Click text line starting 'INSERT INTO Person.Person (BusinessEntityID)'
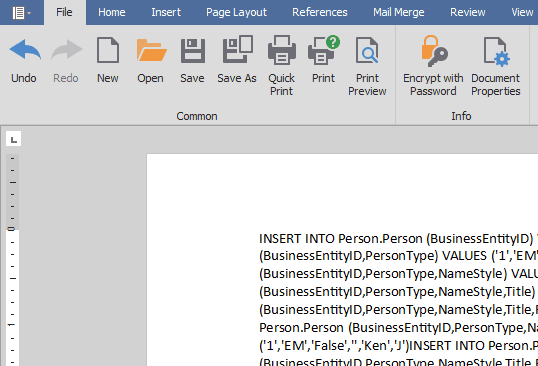The image size is (538, 366). coord(398,238)
